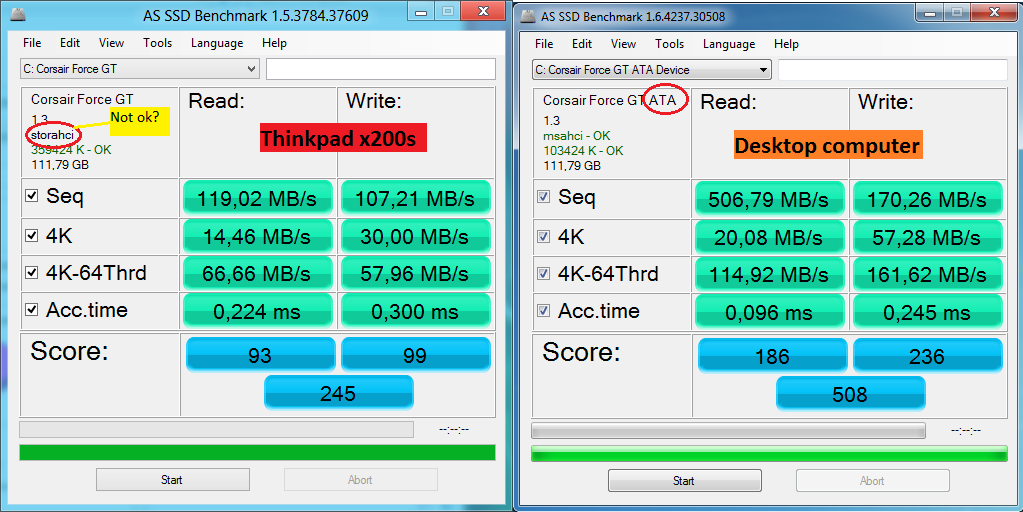
Task: Click the app icon in the right window's title bar
Action: tap(527, 15)
